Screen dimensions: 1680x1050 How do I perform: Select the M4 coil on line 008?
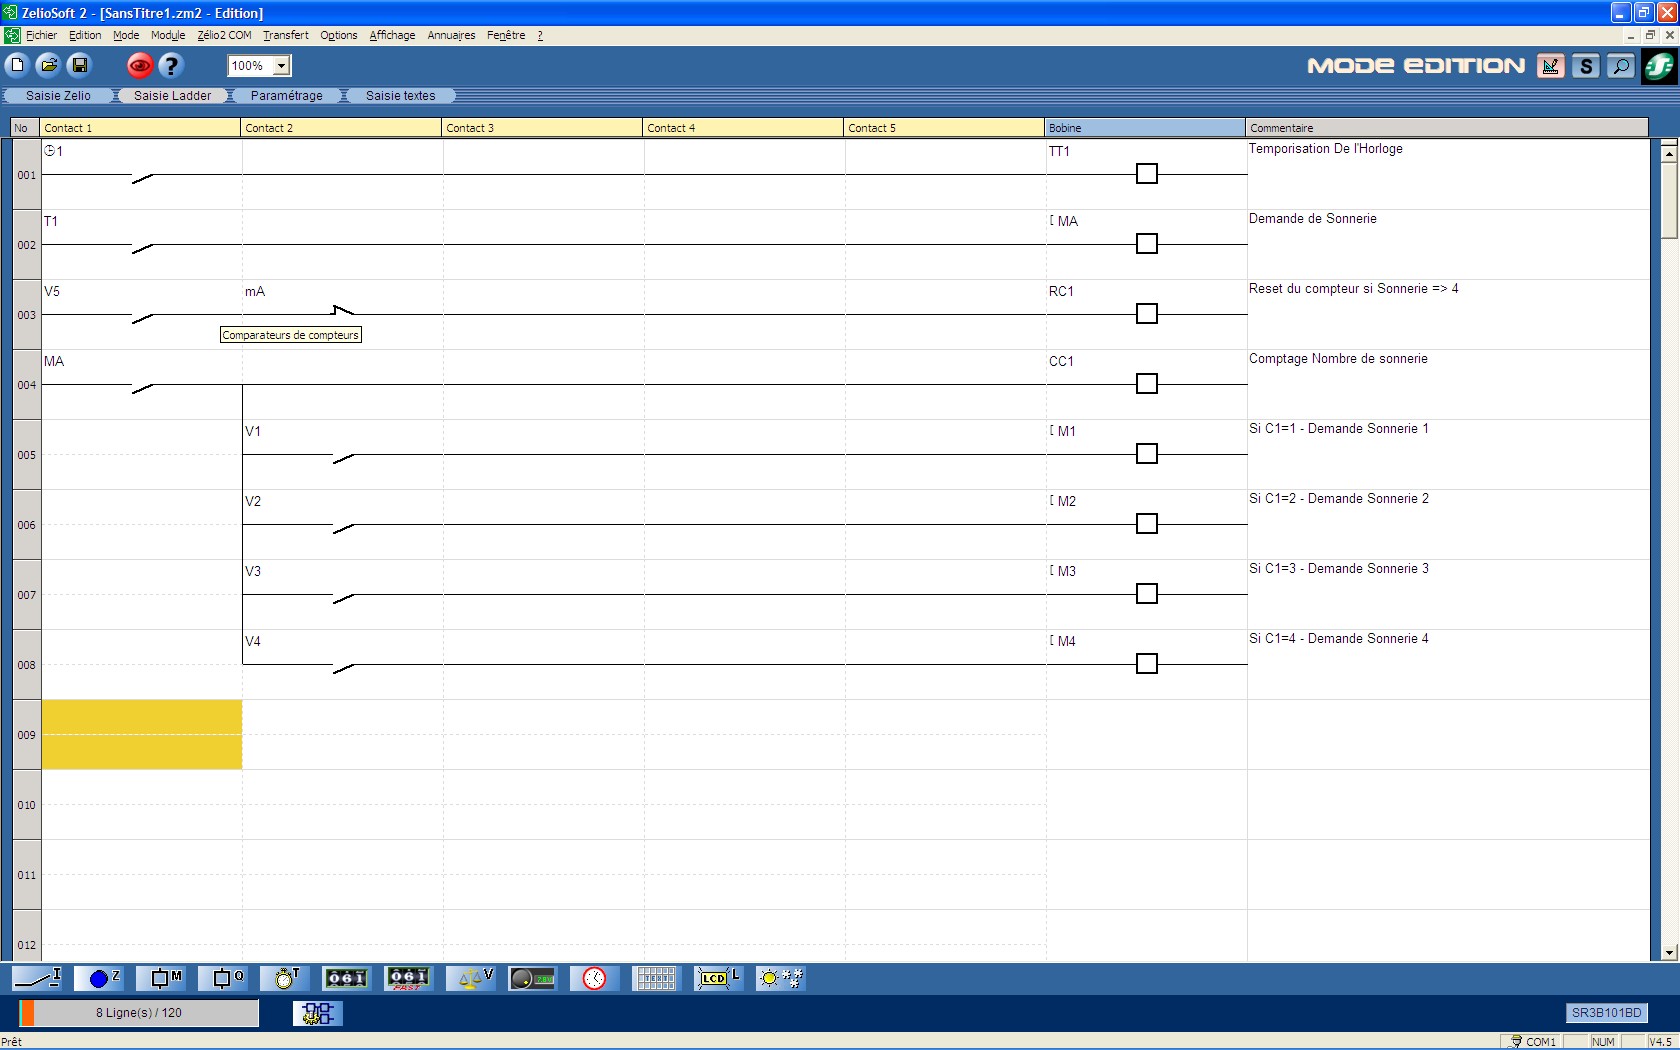pyautogui.click(x=1146, y=664)
